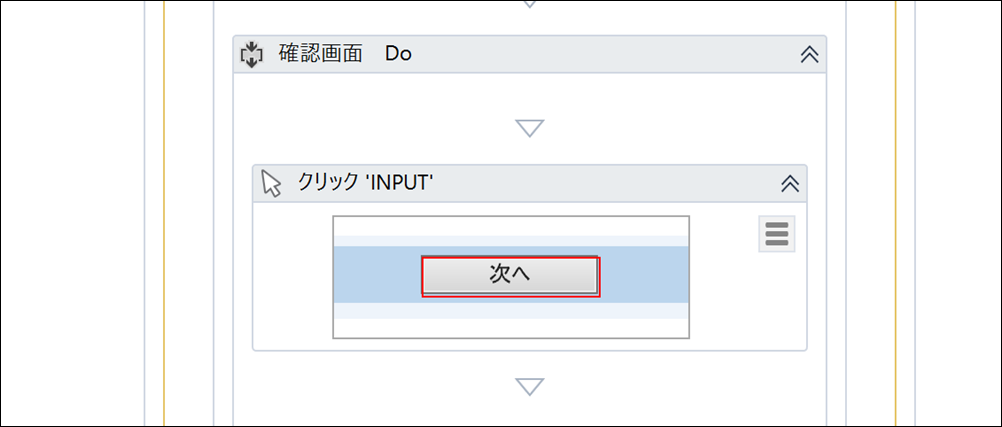Collapse the 確認画面 Do sequence
The image size is (1002, 427).
tap(809, 55)
